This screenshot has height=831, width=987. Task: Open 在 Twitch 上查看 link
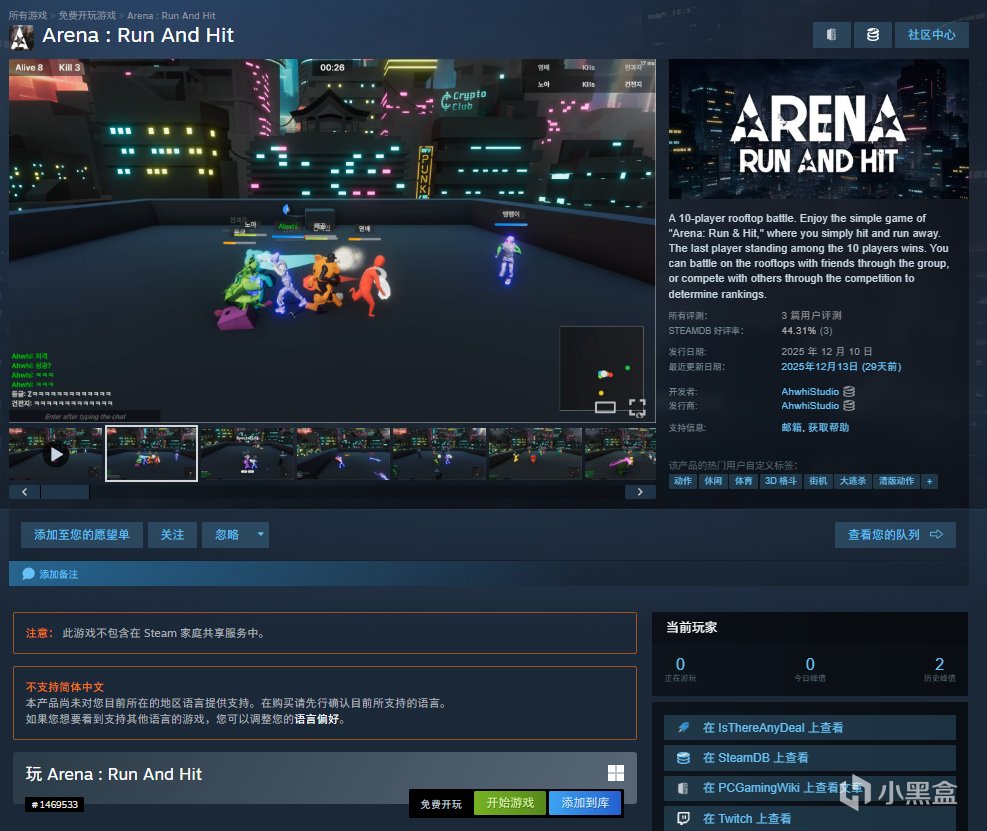(809, 818)
